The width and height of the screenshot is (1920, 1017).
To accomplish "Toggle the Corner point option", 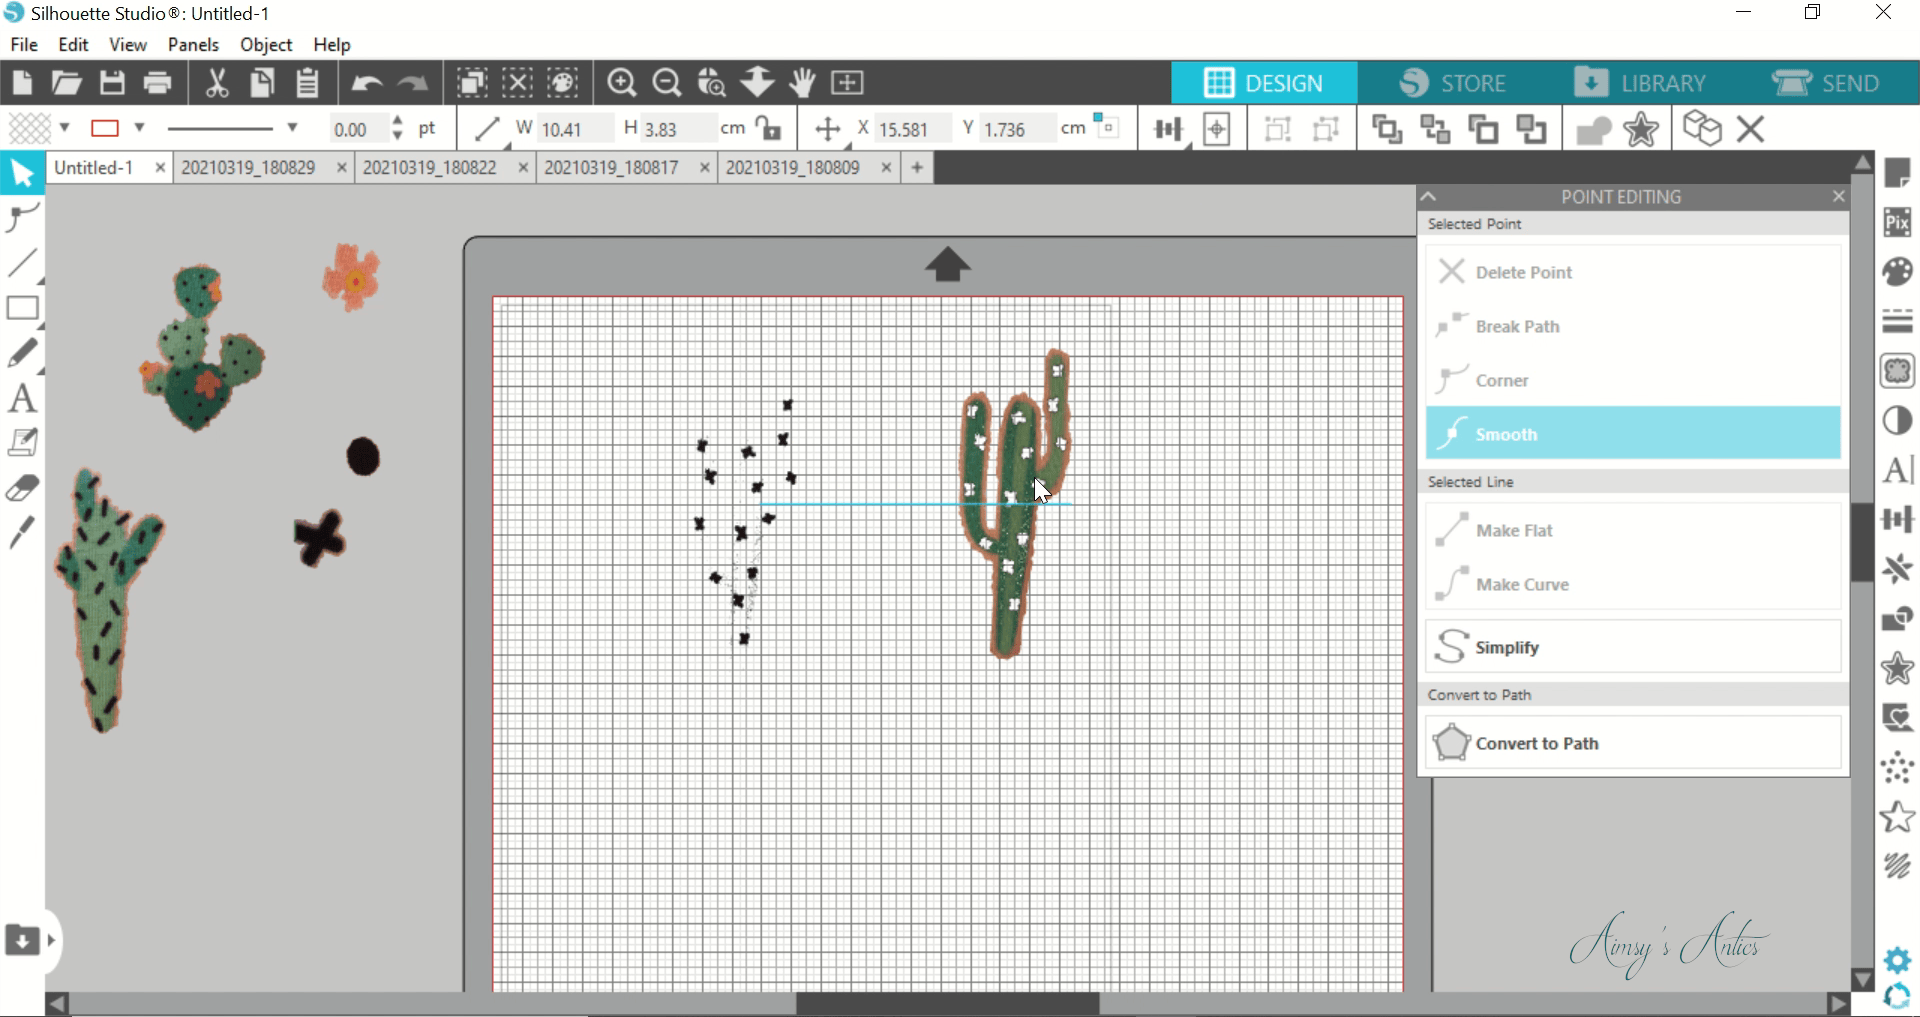I will click(x=1633, y=380).
